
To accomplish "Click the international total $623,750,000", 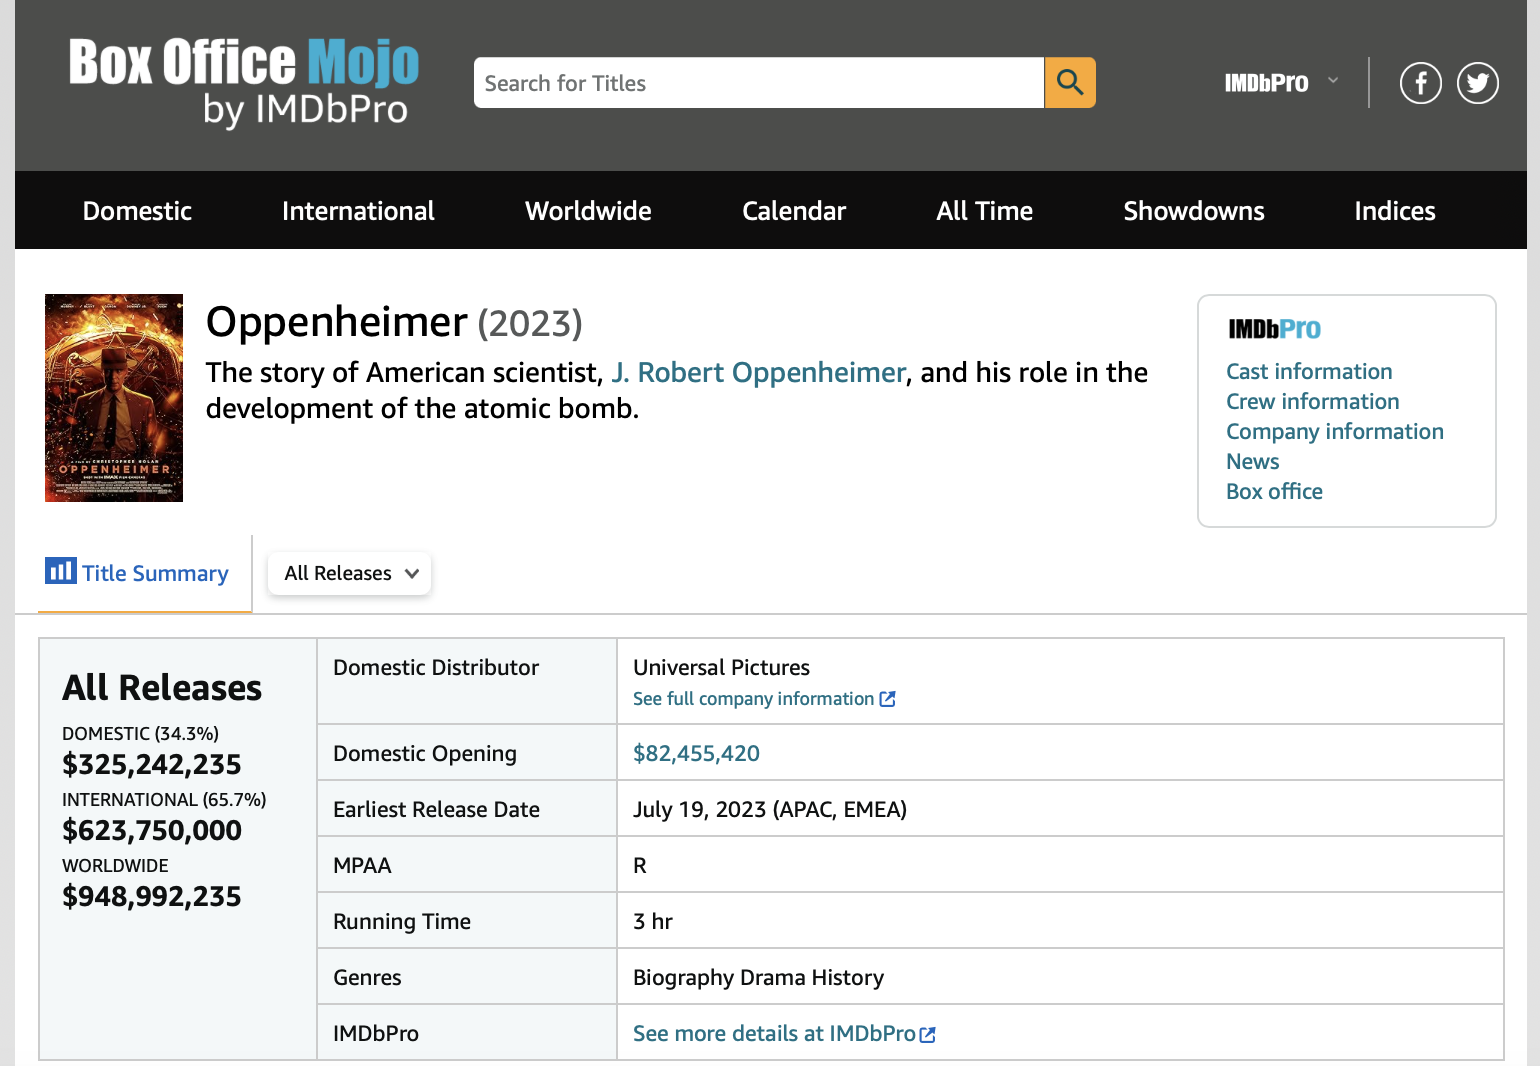I will 152,831.
